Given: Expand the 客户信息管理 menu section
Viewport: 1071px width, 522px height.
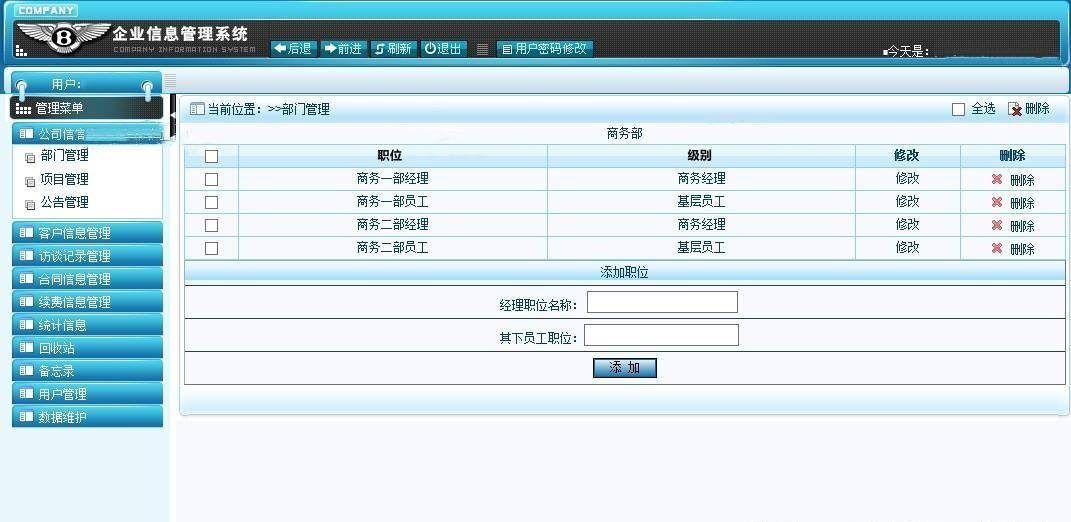Looking at the screenshot, I should (87, 232).
